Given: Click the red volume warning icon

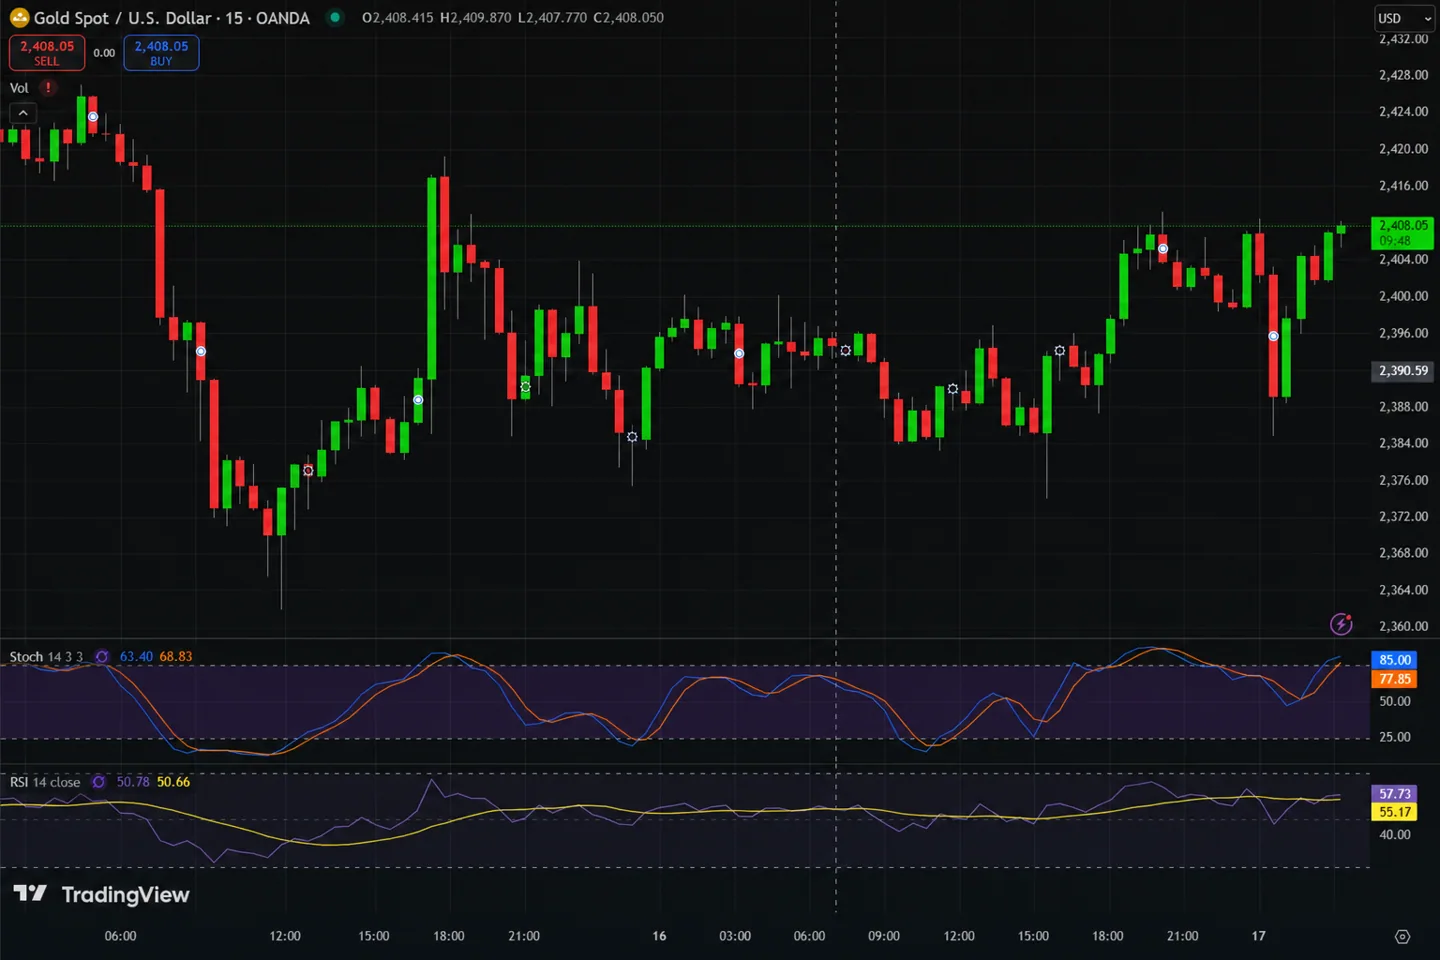Looking at the screenshot, I should tap(48, 88).
